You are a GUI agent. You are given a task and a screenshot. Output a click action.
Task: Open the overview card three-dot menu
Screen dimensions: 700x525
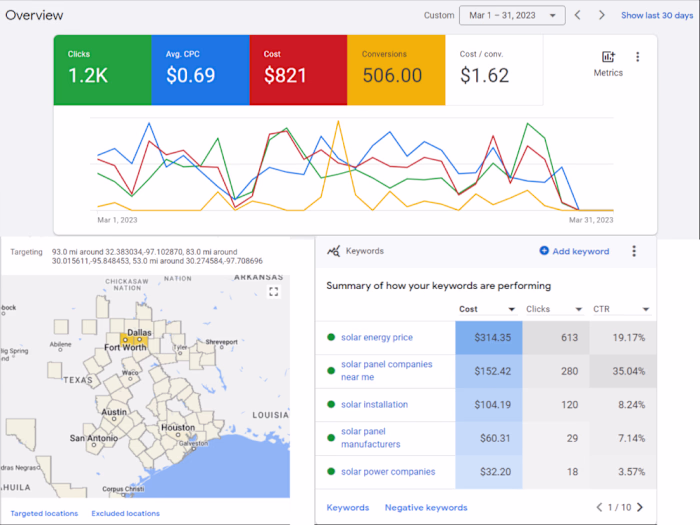(638, 57)
